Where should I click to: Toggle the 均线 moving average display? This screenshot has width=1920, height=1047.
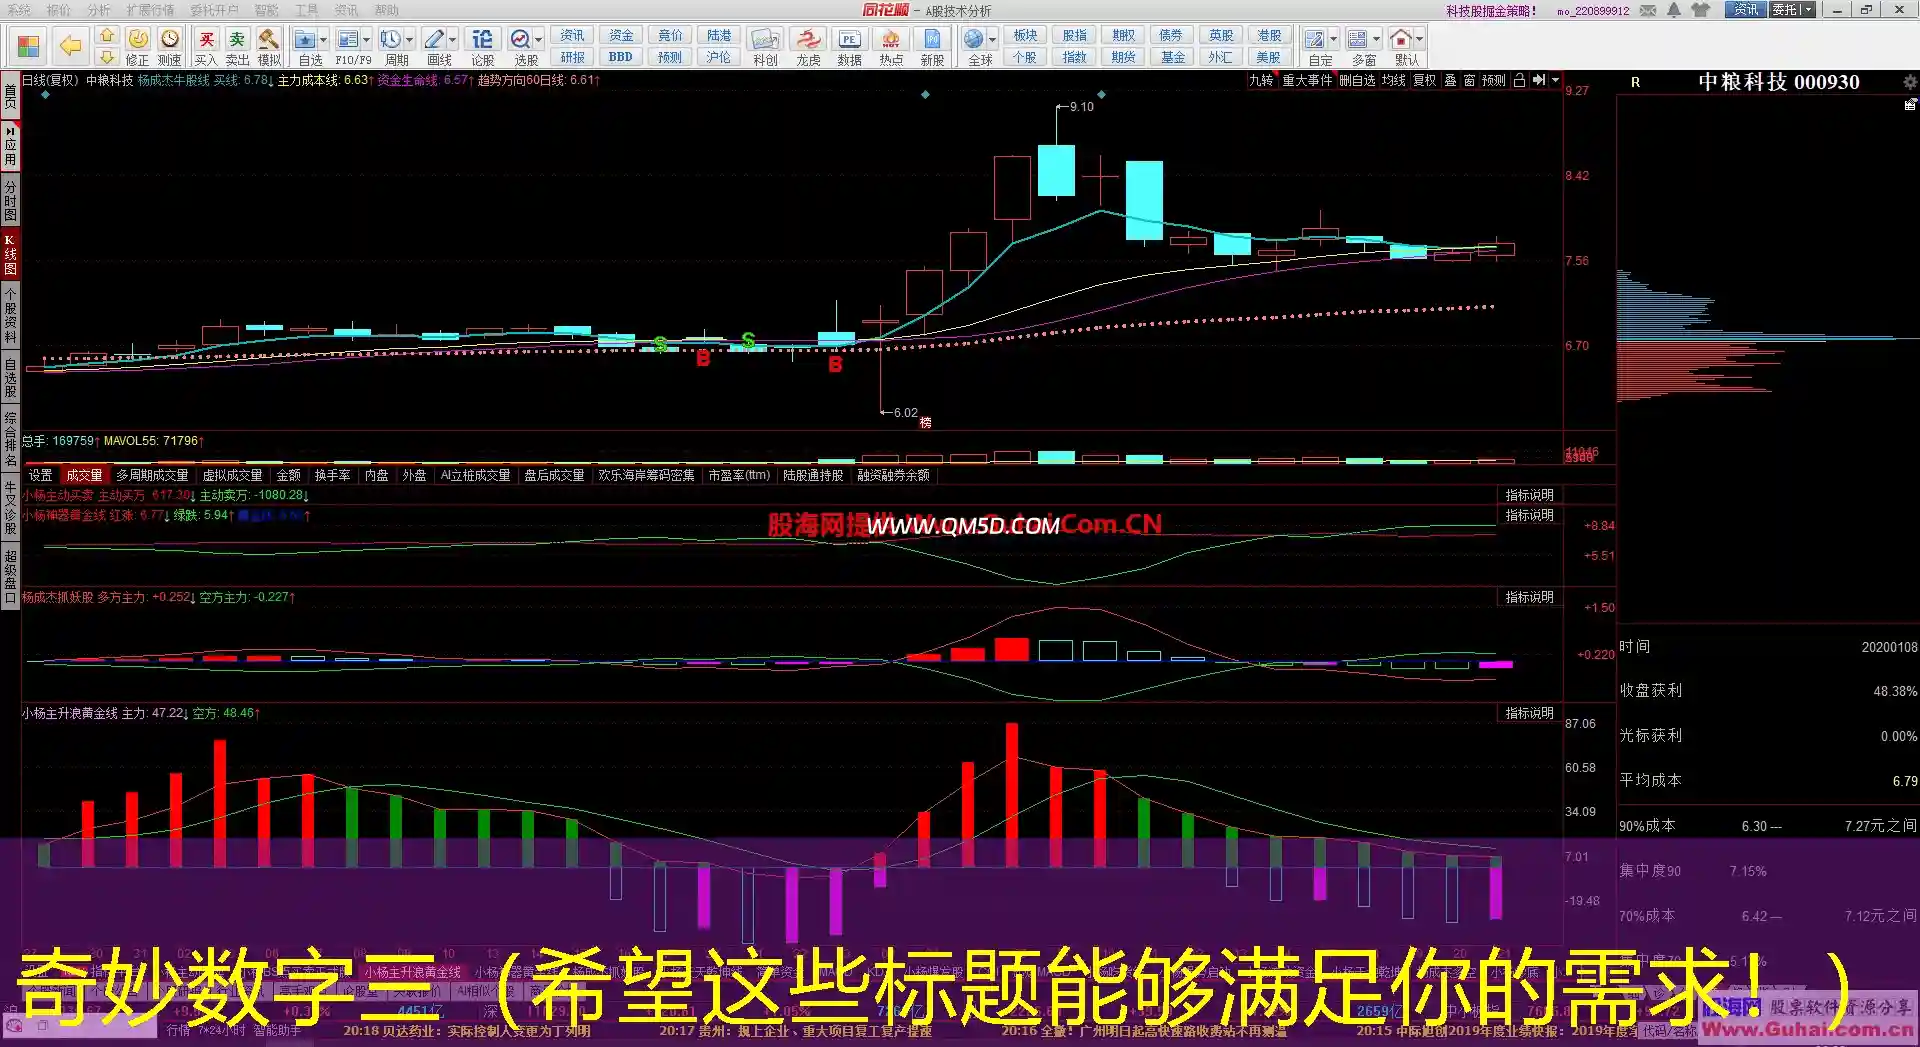pyautogui.click(x=1394, y=80)
